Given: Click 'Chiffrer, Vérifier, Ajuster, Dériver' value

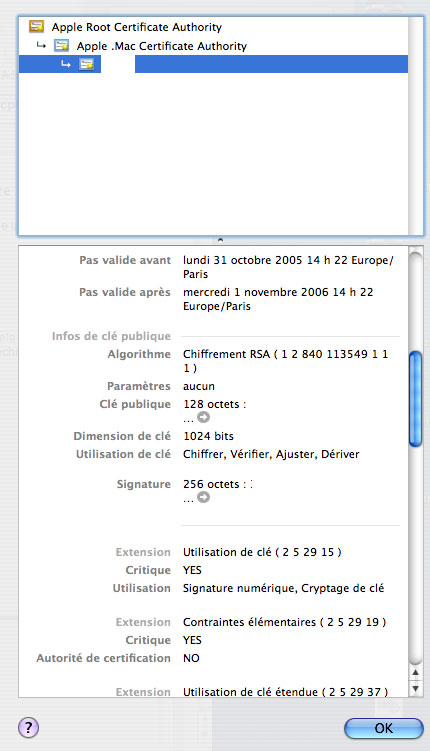Looking at the screenshot, I should 271,454.
